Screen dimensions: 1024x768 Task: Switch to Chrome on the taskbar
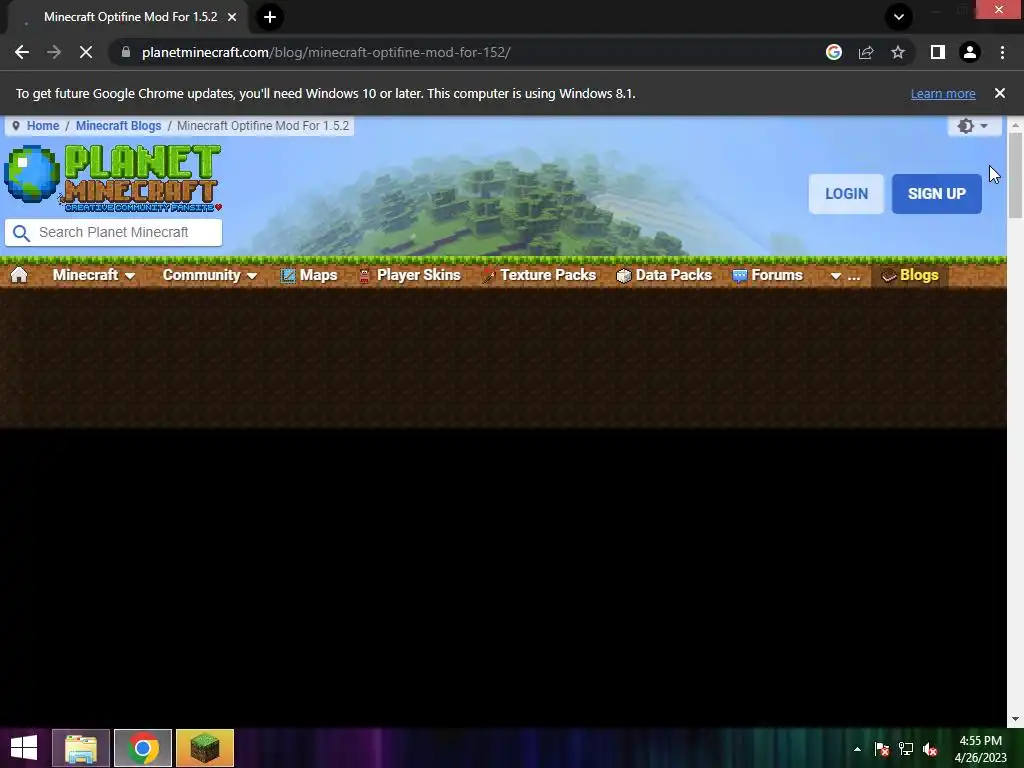tap(143, 748)
